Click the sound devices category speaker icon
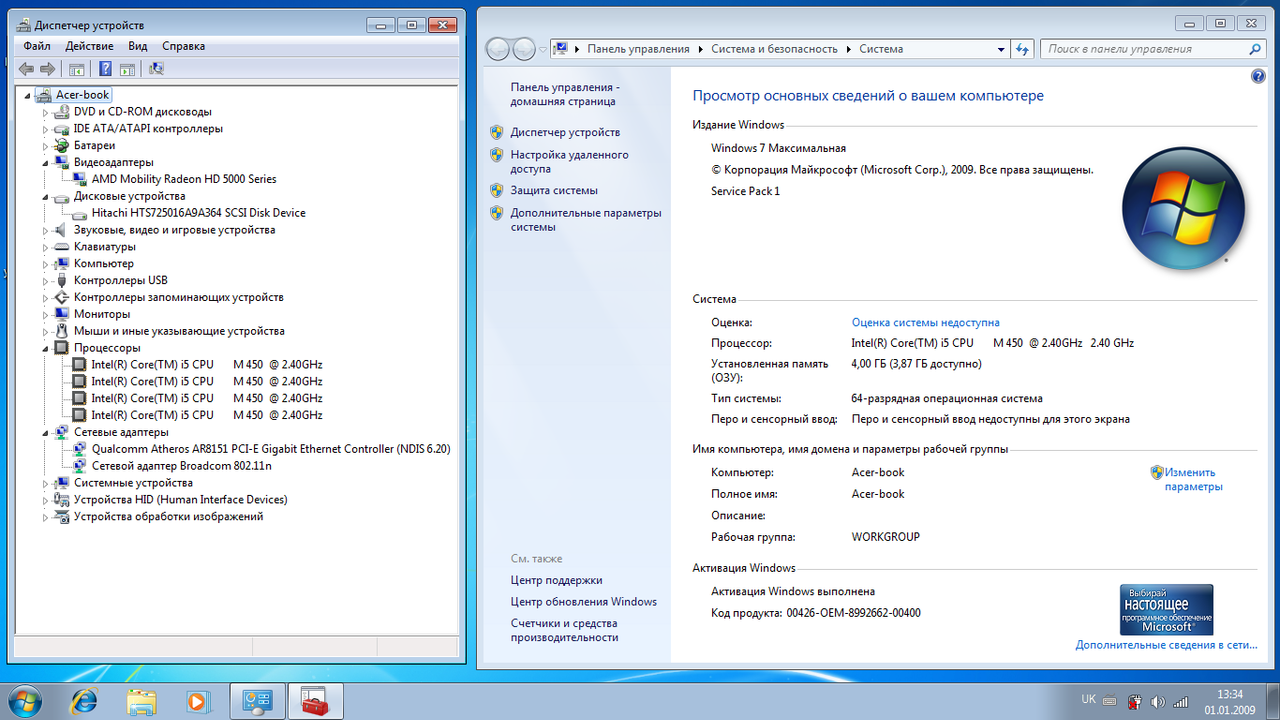1280x720 pixels. click(x=62, y=230)
